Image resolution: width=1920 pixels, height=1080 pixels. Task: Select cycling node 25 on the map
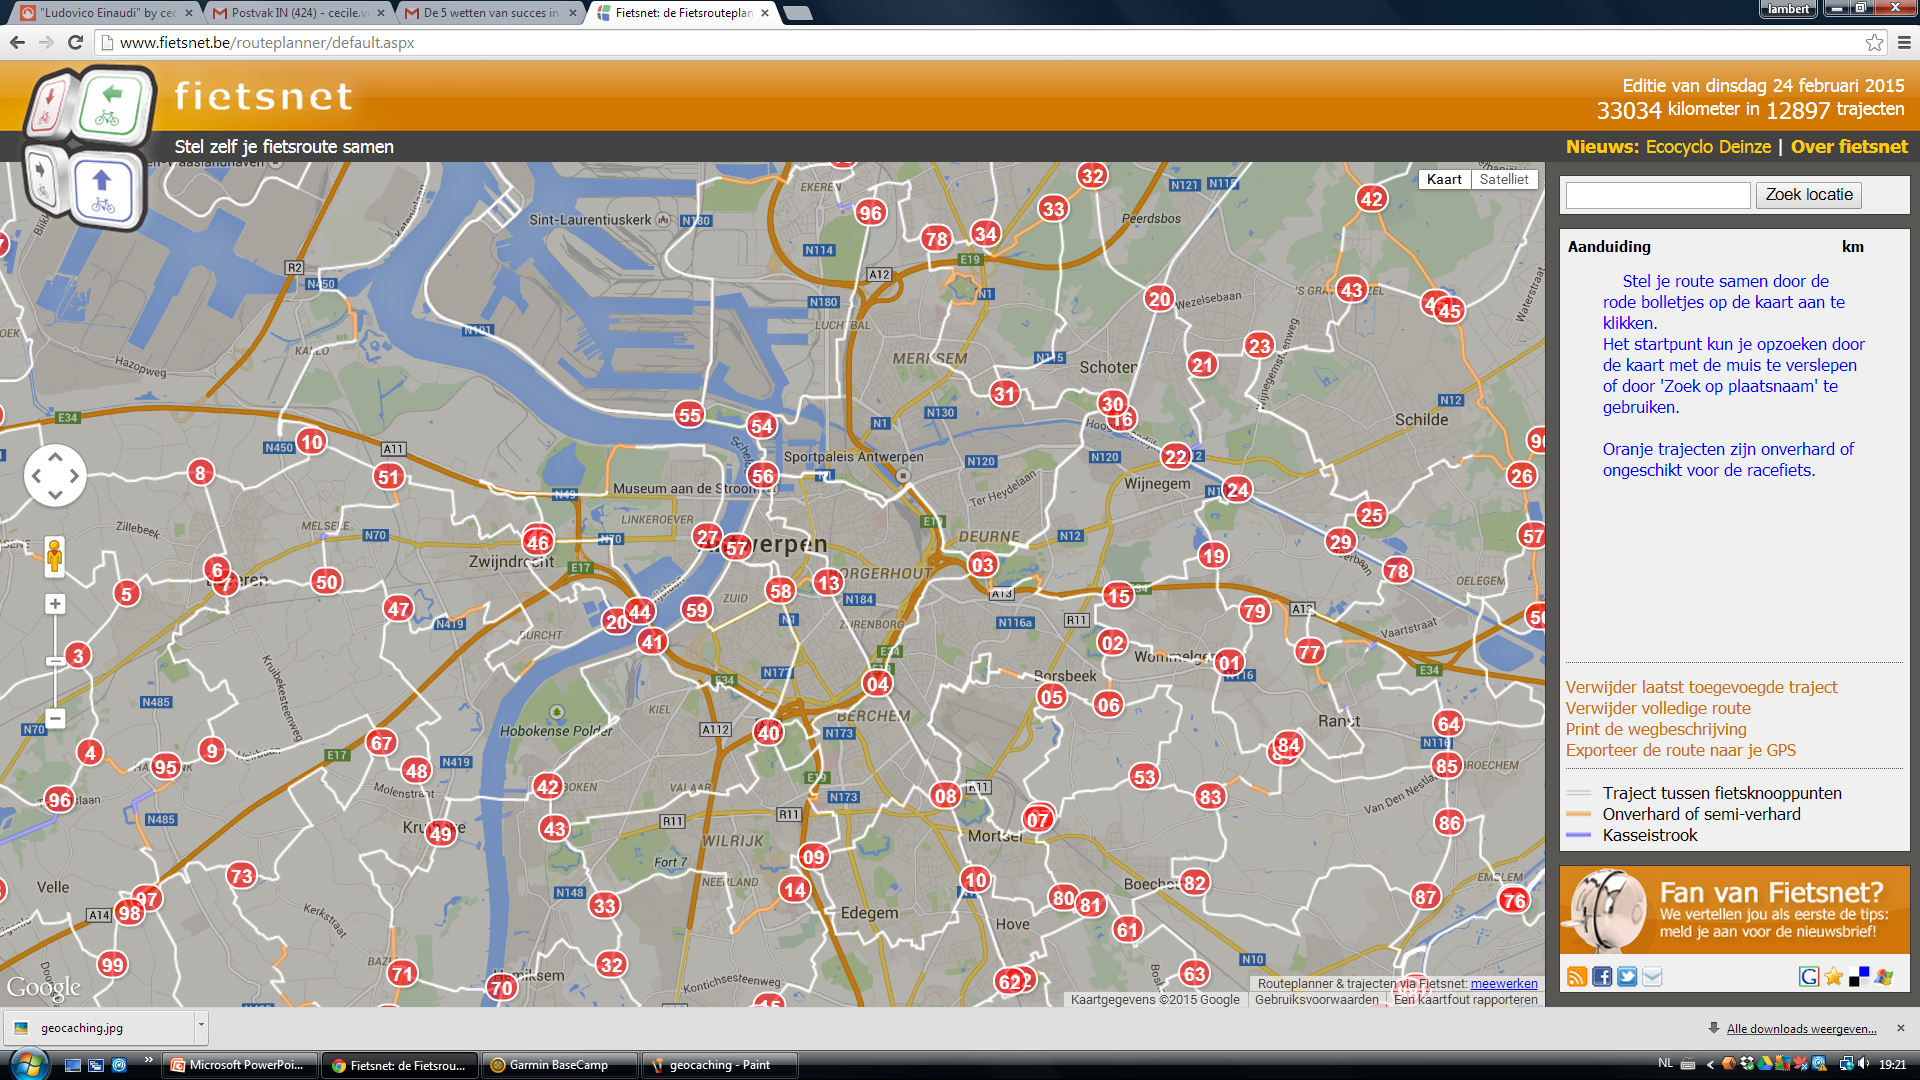pos(1371,515)
